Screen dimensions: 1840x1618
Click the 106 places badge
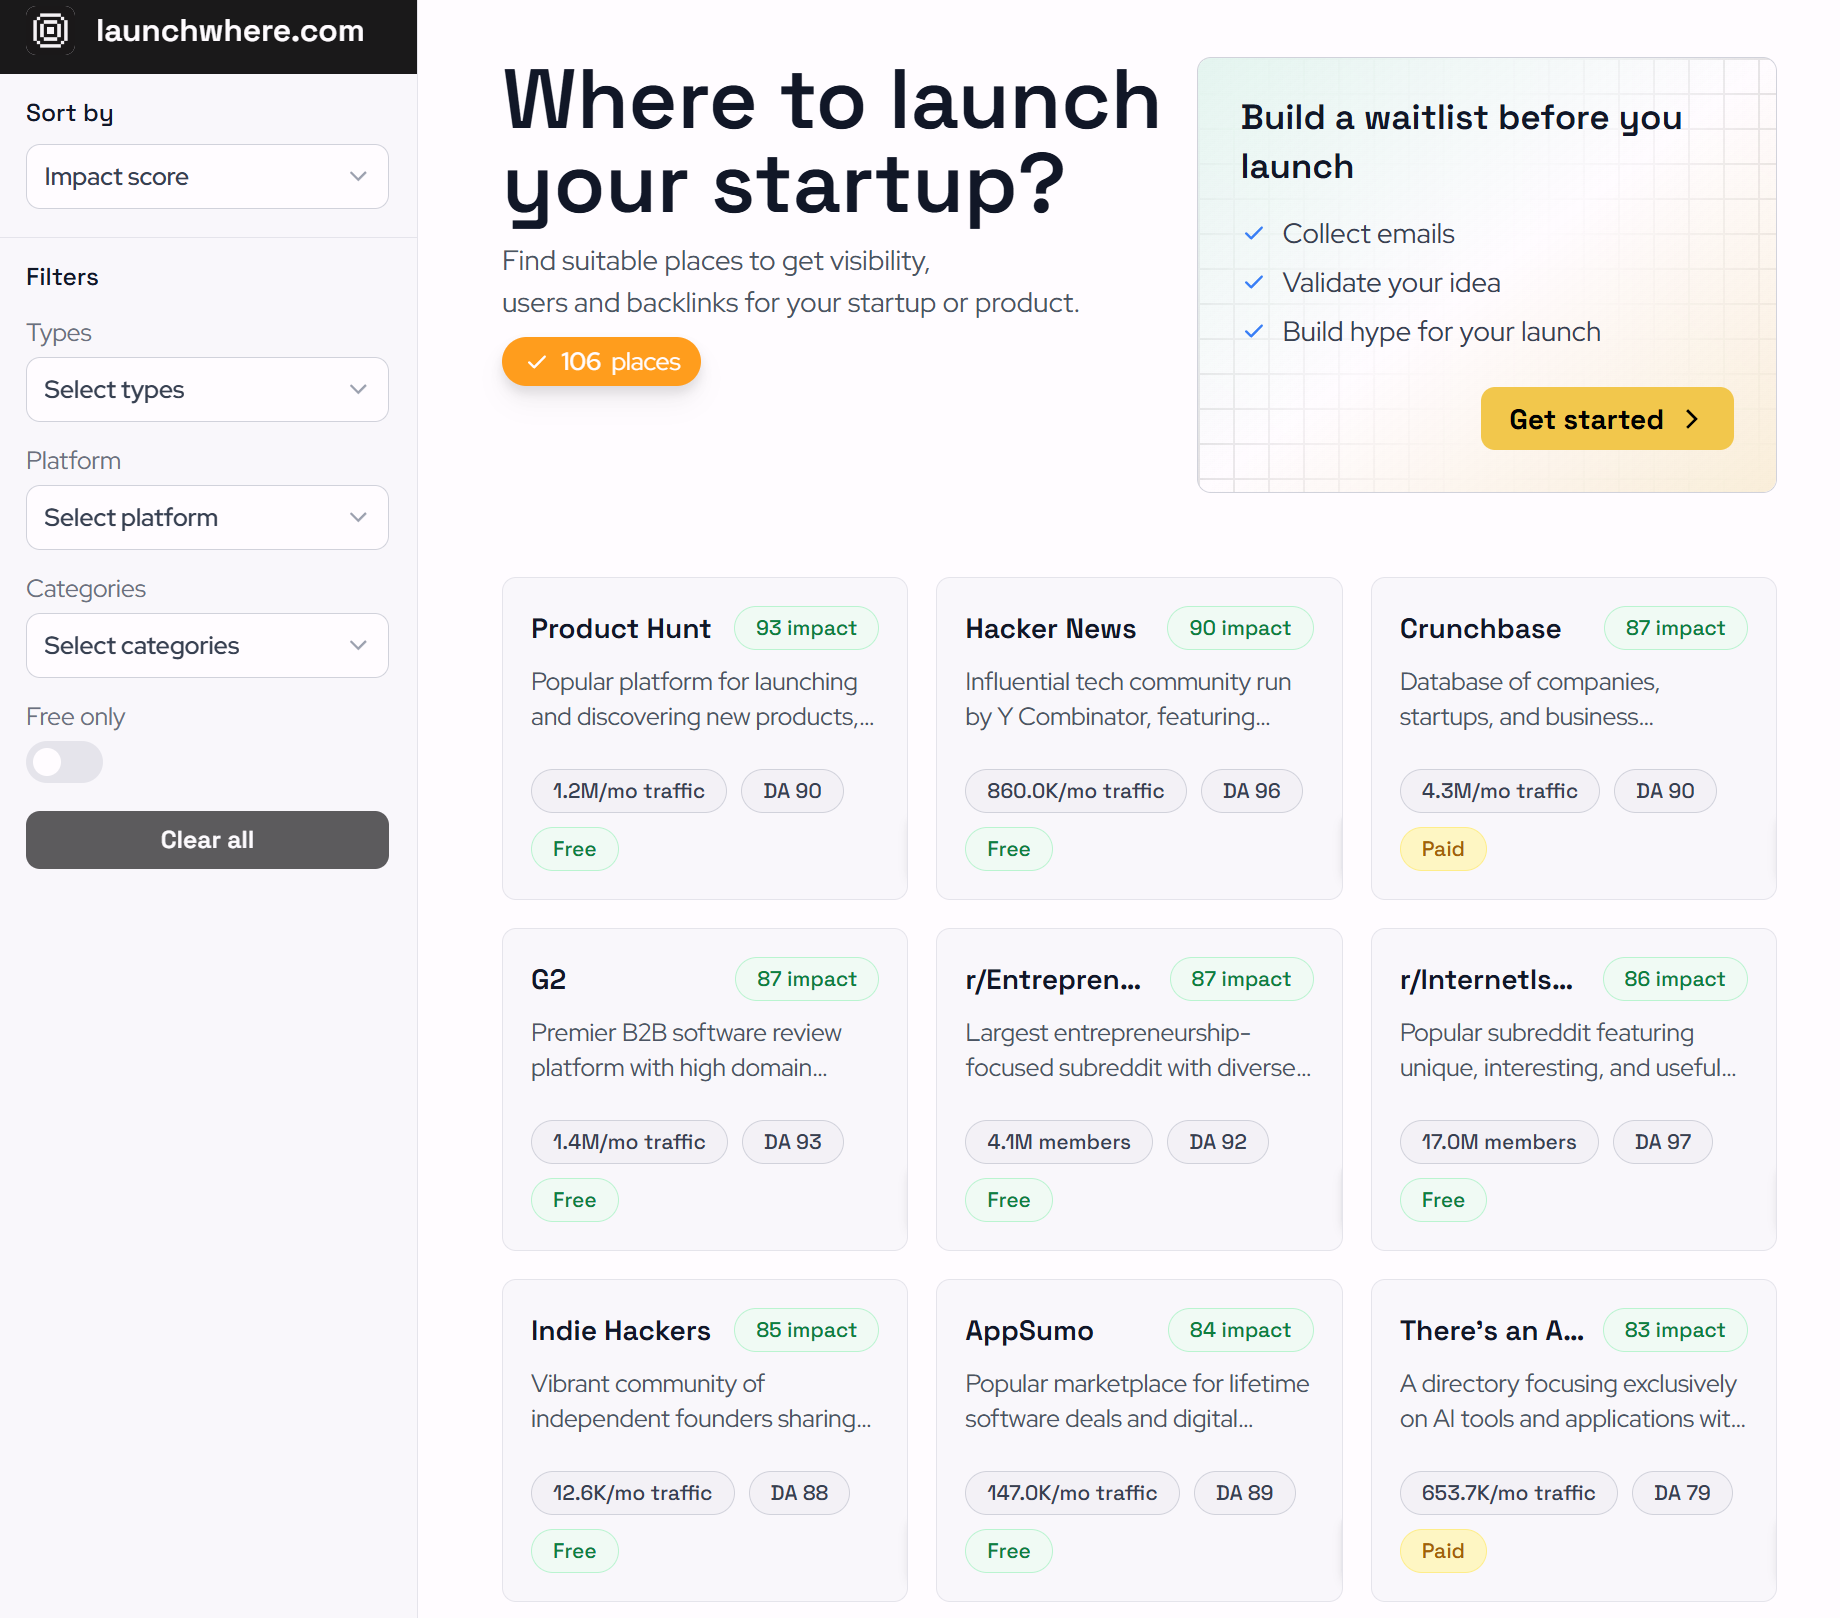[x=601, y=362]
